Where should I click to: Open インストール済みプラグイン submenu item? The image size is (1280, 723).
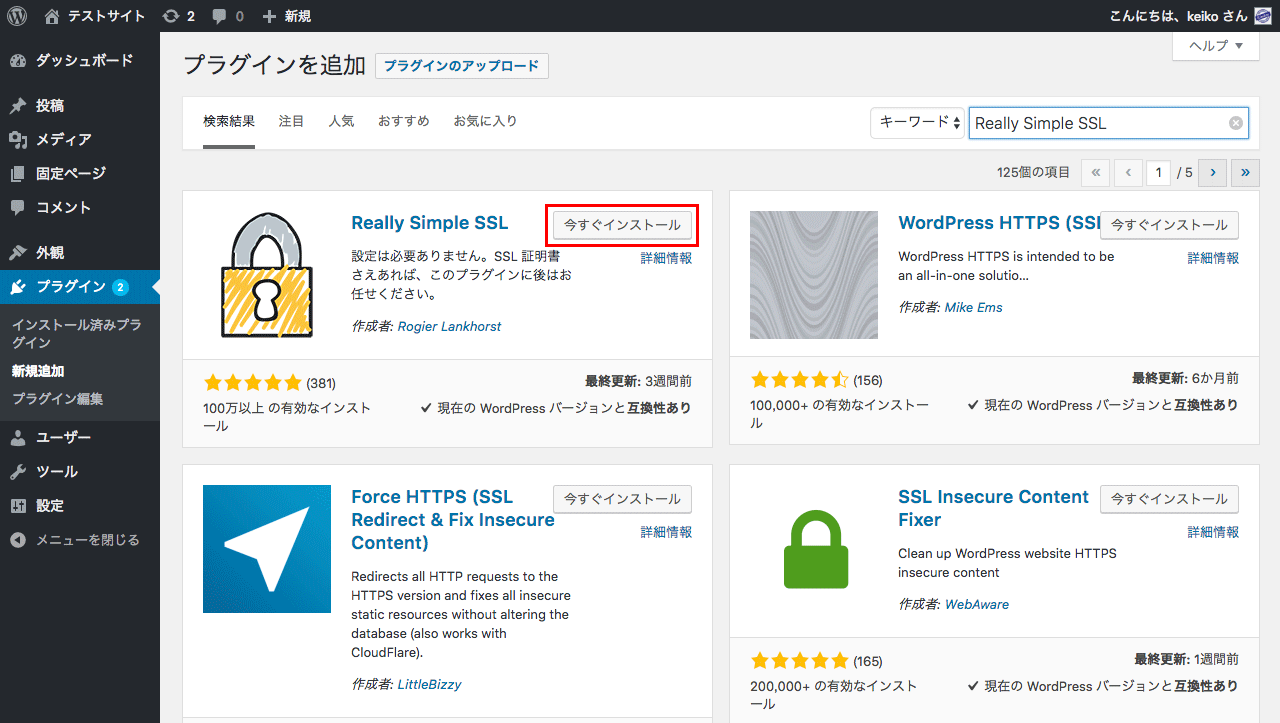[x=76, y=334]
